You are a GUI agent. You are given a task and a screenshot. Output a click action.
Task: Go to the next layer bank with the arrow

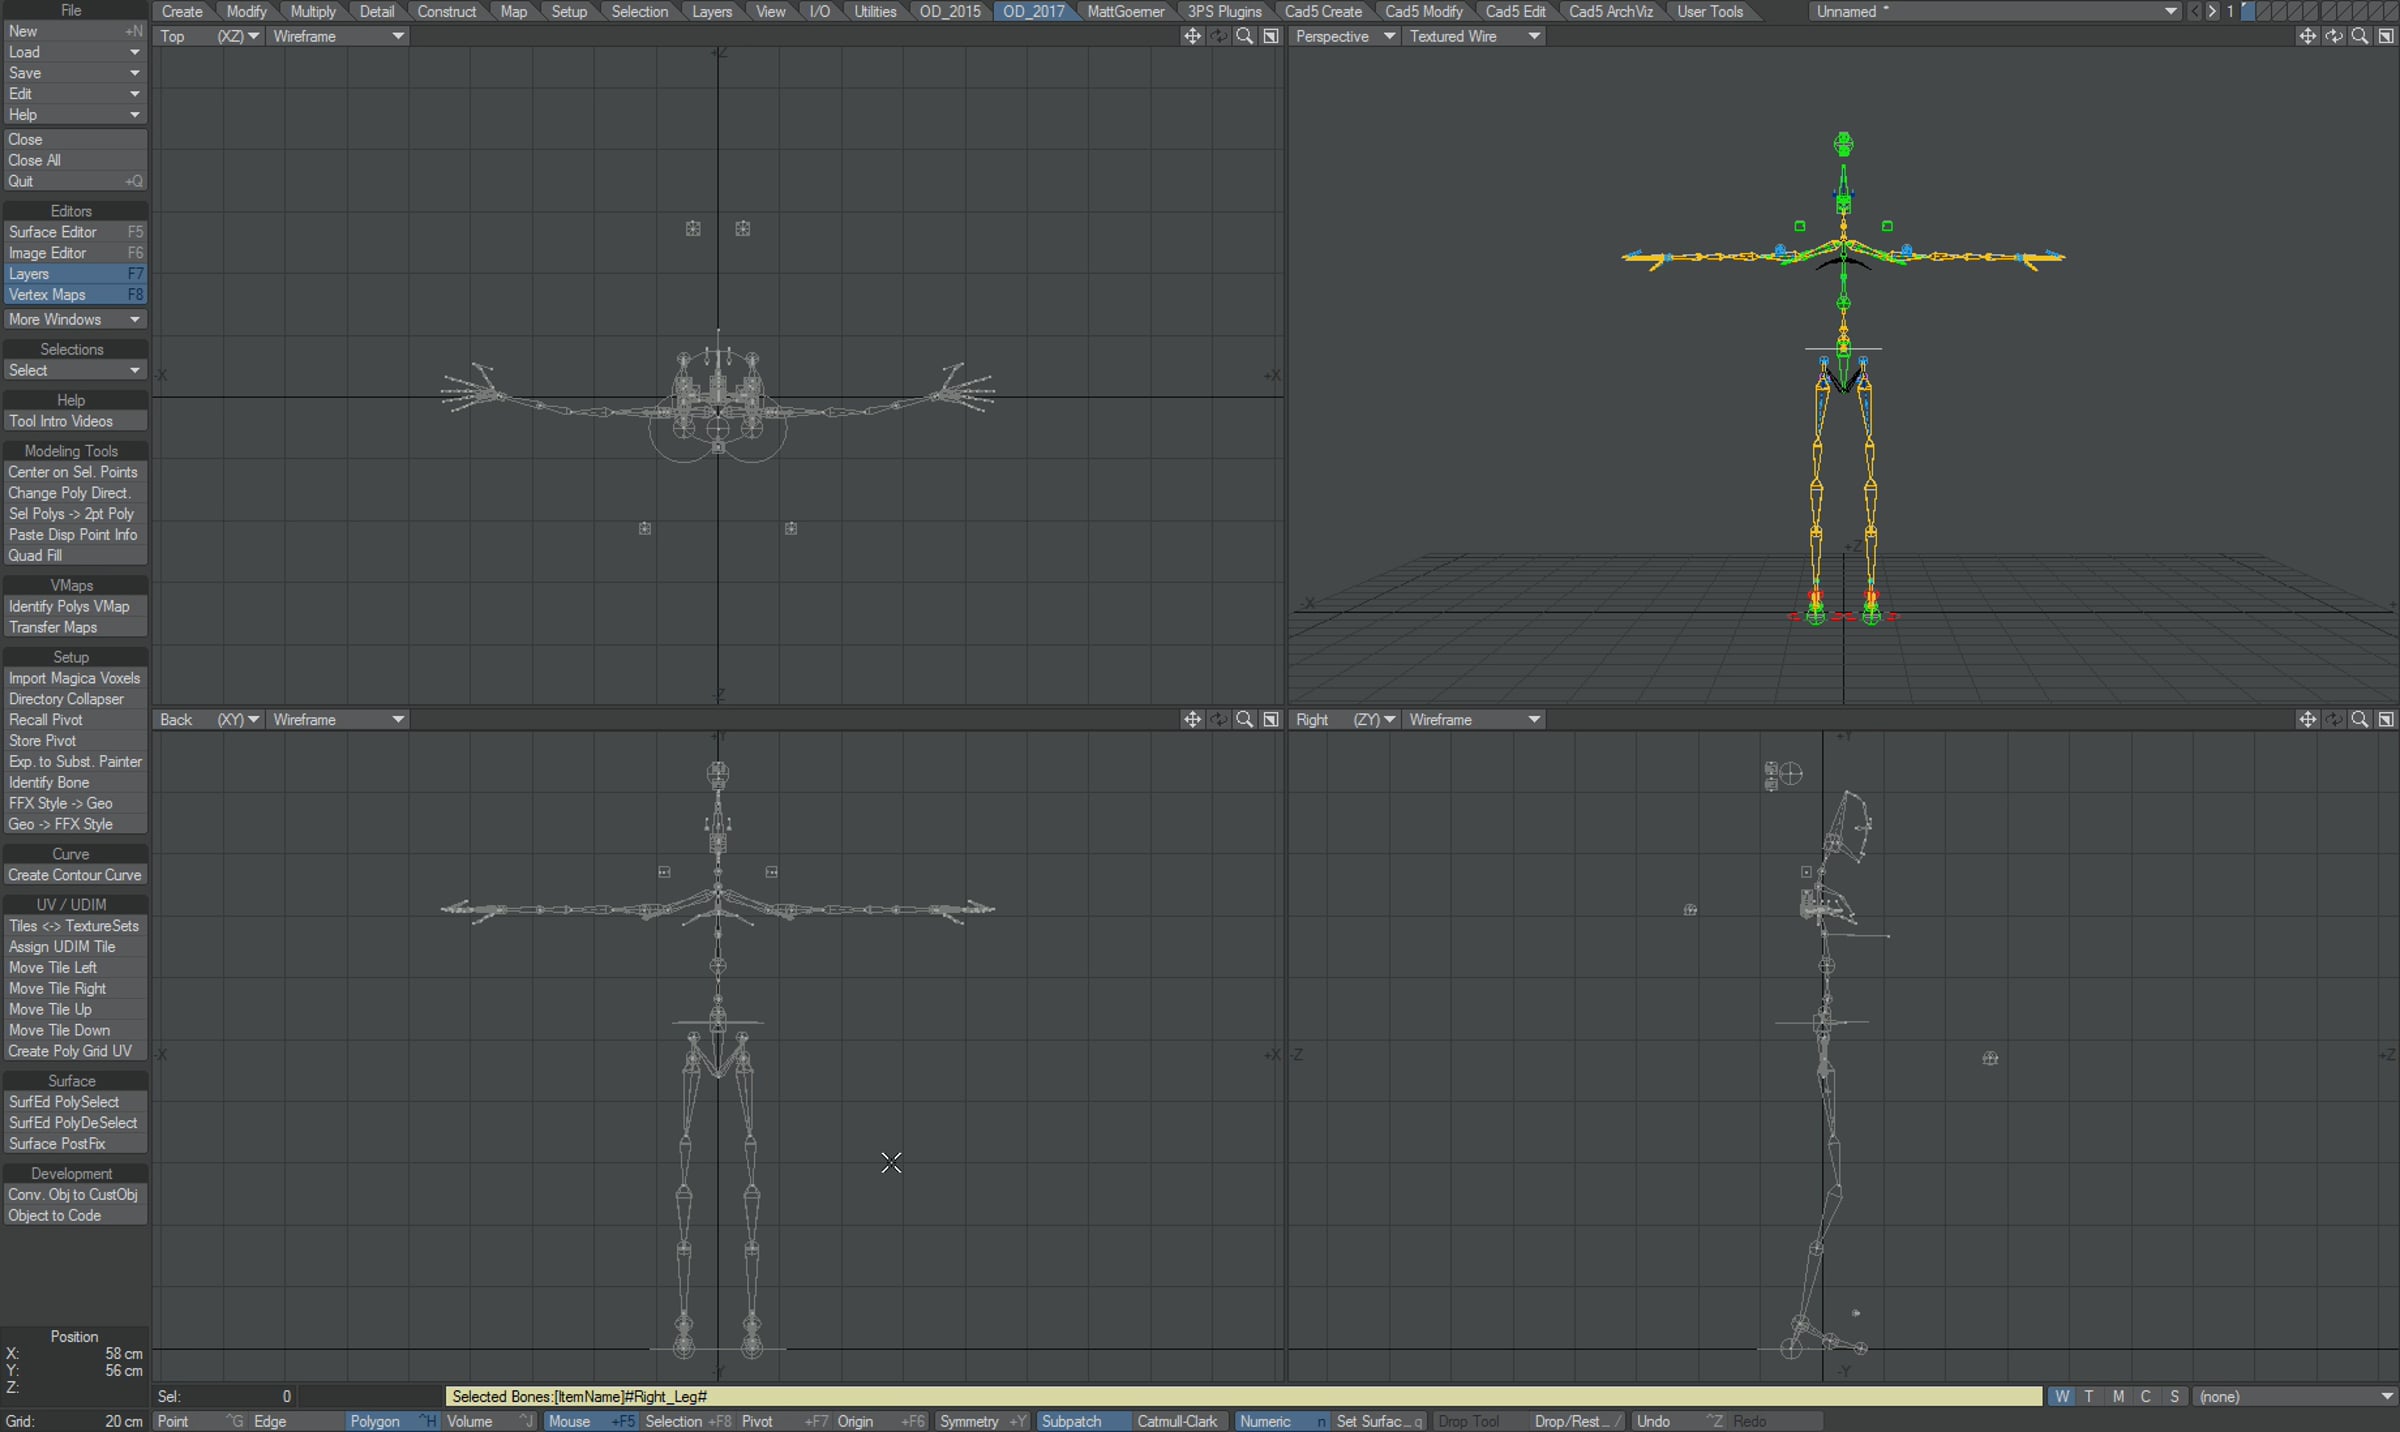click(x=2212, y=11)
